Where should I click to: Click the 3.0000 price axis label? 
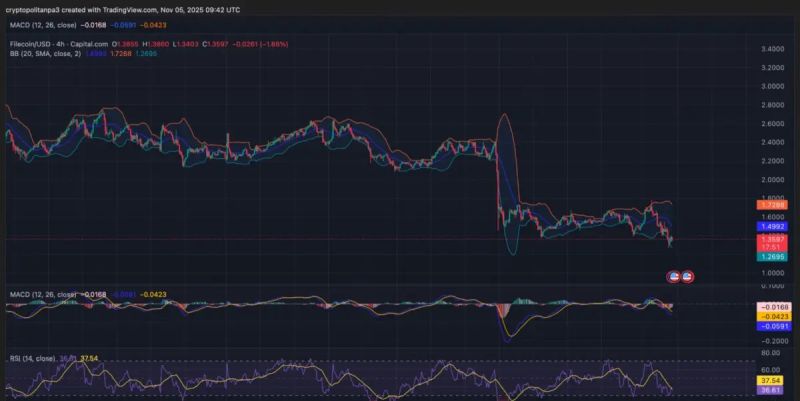772,86
